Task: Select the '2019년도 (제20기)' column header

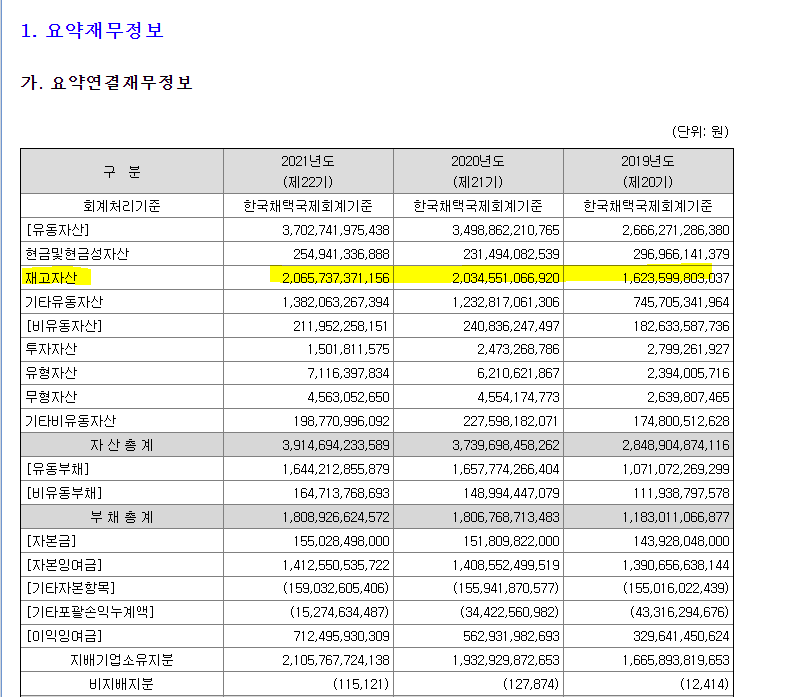Action: [x=648, y=171]
